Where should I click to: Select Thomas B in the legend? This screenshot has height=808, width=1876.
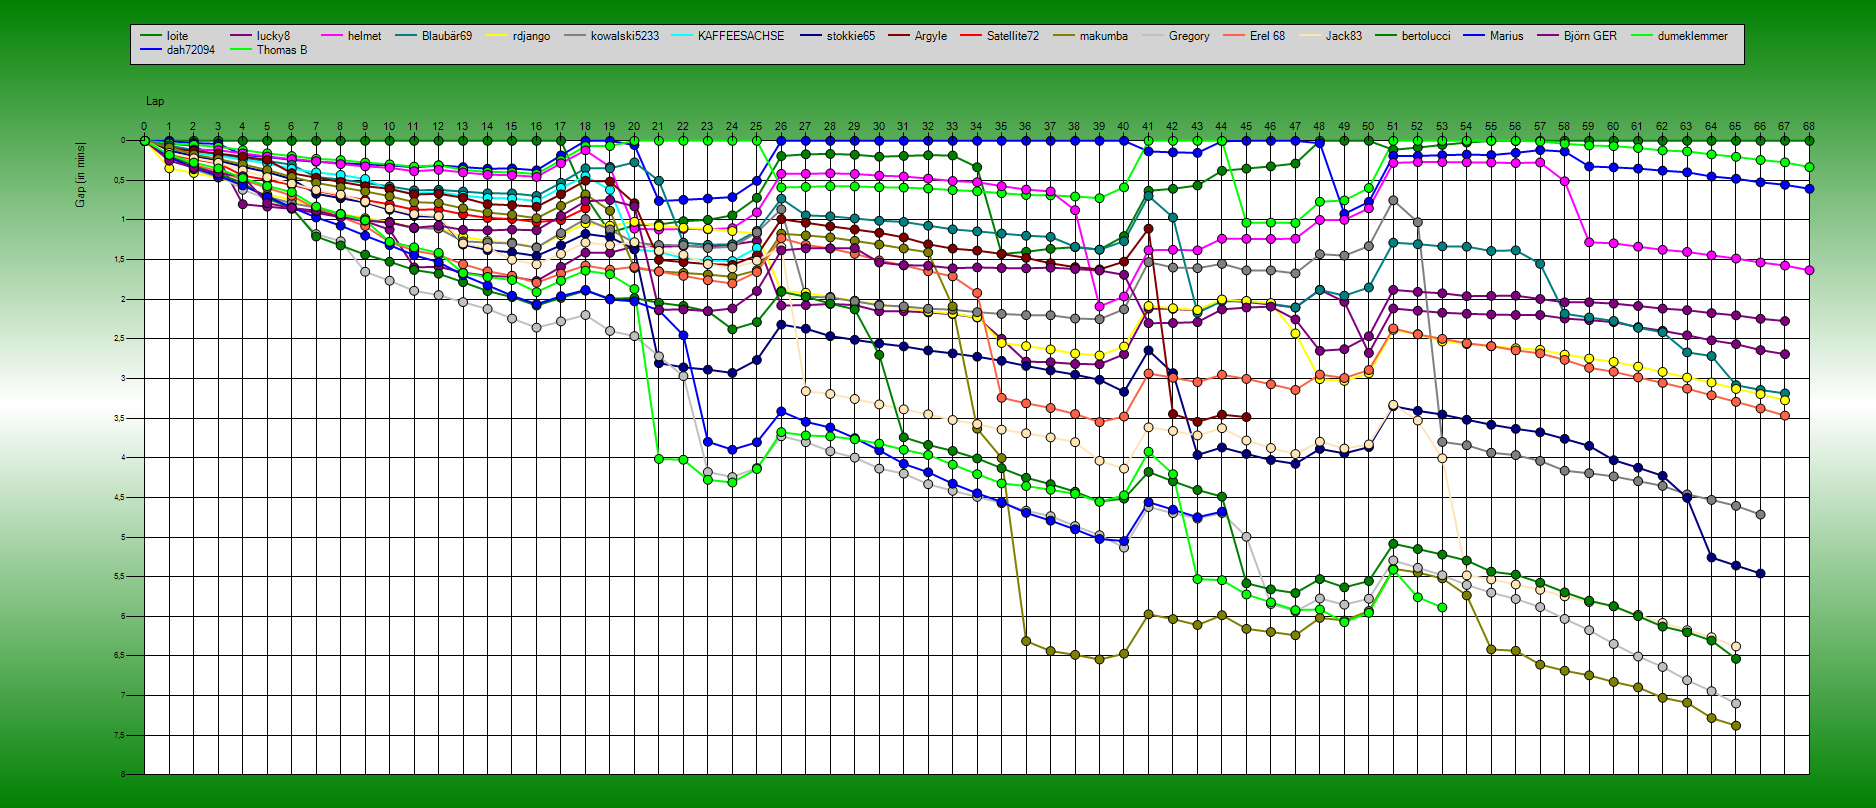point(281,50)
